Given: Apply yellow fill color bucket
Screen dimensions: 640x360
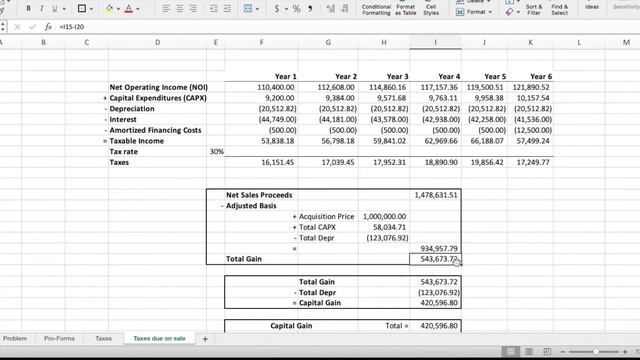Looking at the screenshot, I should click(x=109, y=9).
